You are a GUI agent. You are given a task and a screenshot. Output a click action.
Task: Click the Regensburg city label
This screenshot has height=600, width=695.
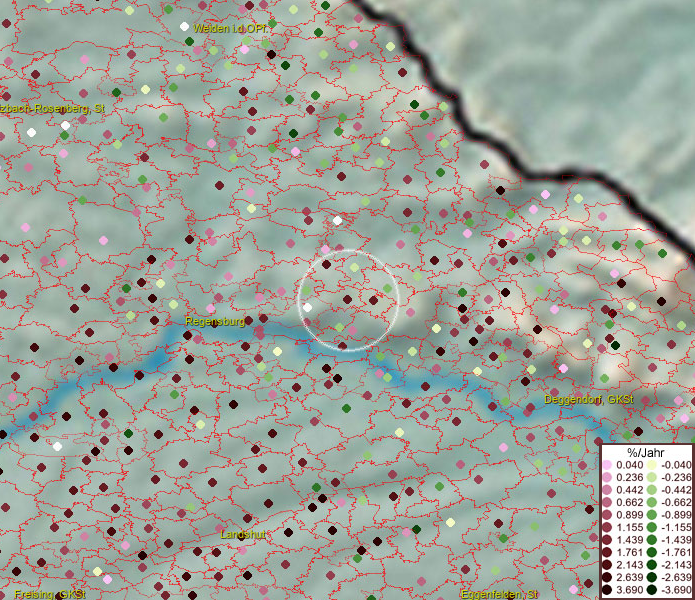(215, 321)
